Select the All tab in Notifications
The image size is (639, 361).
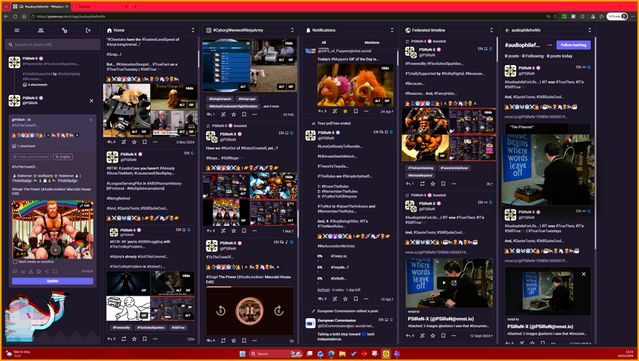pos(324,42)
